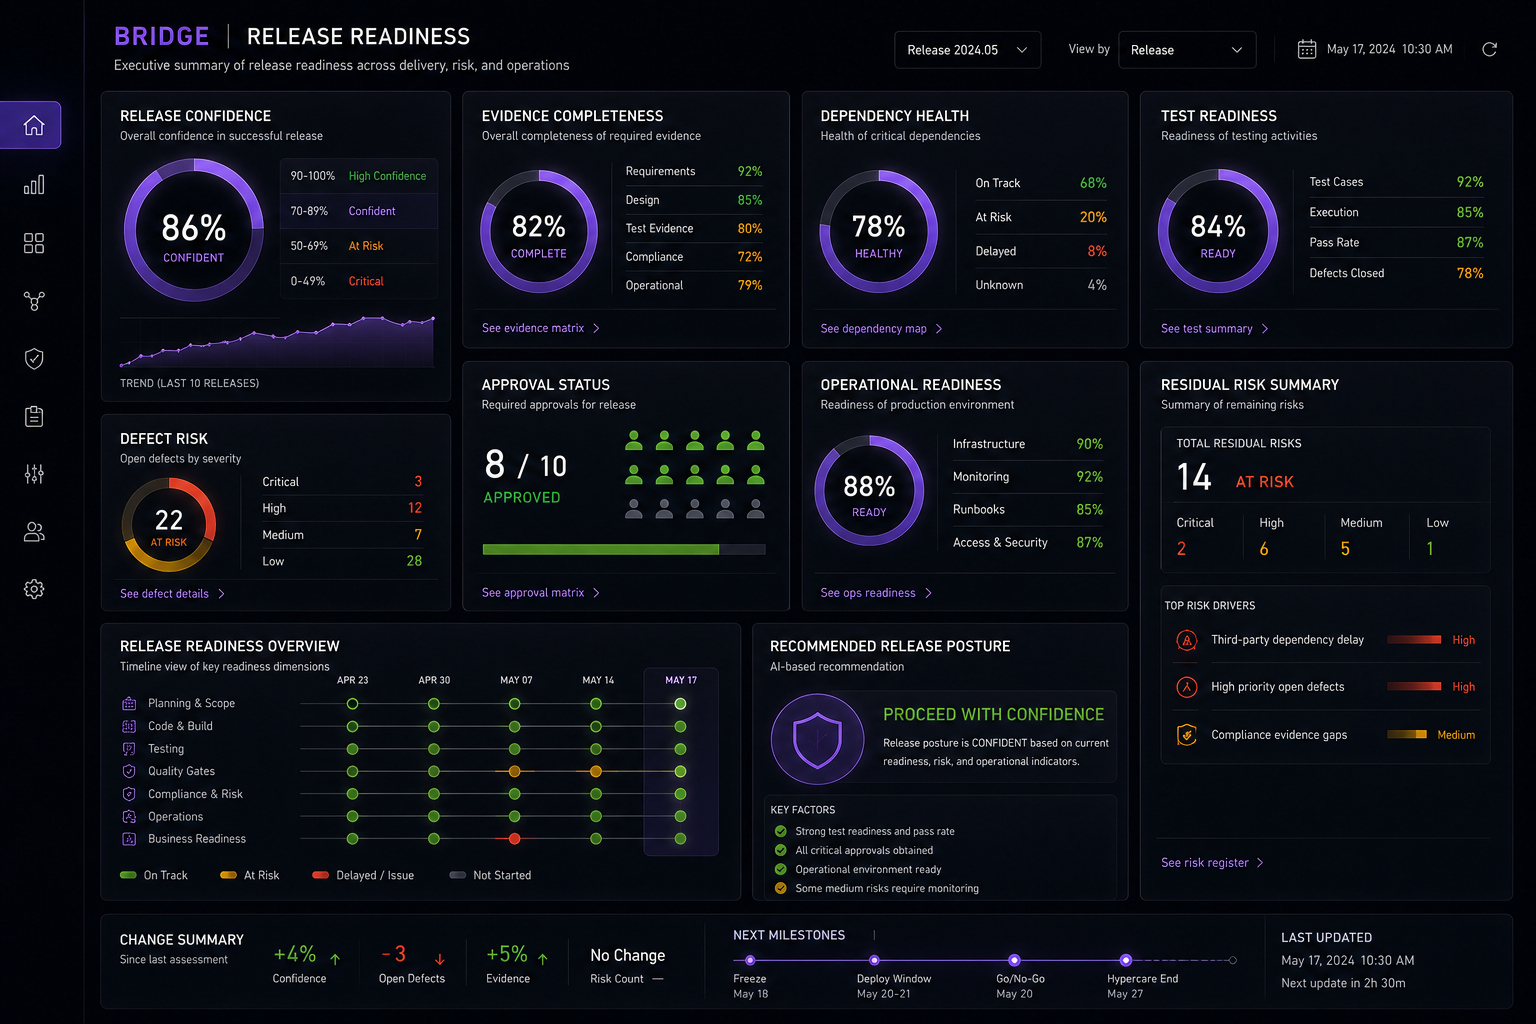Open the grid dashboard sidebar icon
1536x1024 pixels.
coord(34,243)
